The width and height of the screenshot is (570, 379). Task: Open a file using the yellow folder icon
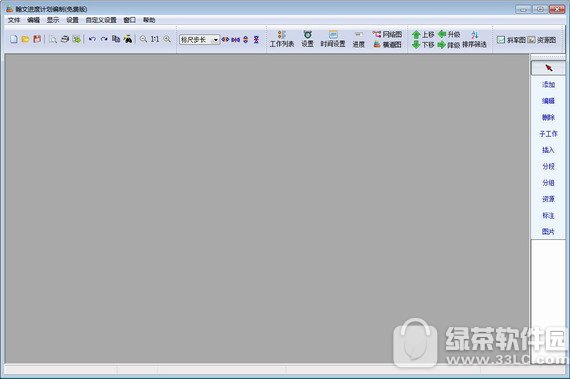point(25,39)
